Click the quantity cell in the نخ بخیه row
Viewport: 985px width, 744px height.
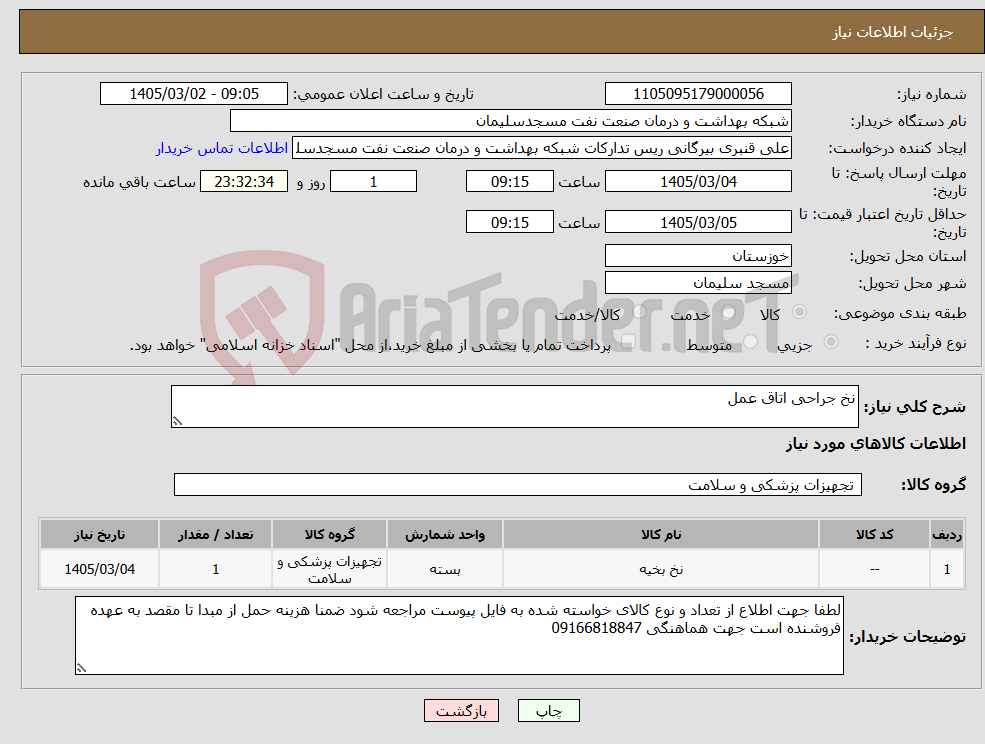tap(215, 569)
